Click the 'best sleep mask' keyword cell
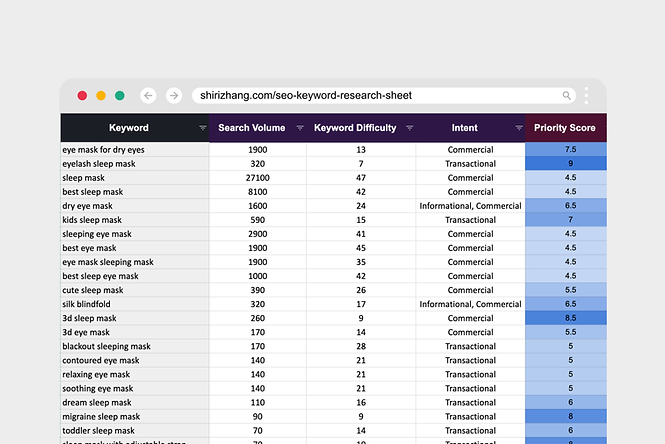665x444 pixels. (134, 192)
